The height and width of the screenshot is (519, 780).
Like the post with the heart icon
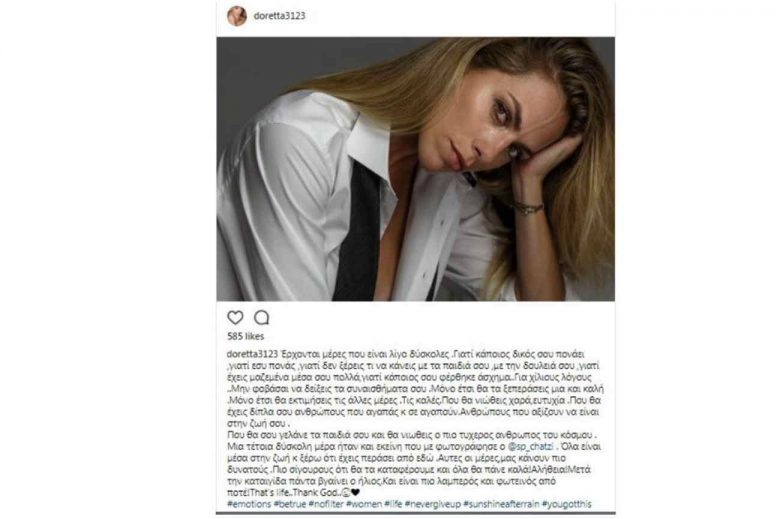(235, 317)
